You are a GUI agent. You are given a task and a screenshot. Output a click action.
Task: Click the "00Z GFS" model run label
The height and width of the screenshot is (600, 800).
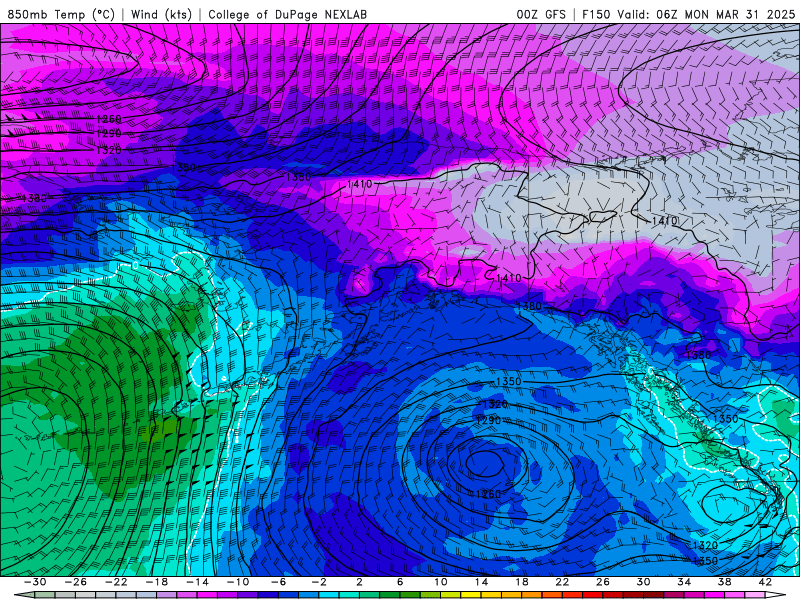(x=541, y=14)
